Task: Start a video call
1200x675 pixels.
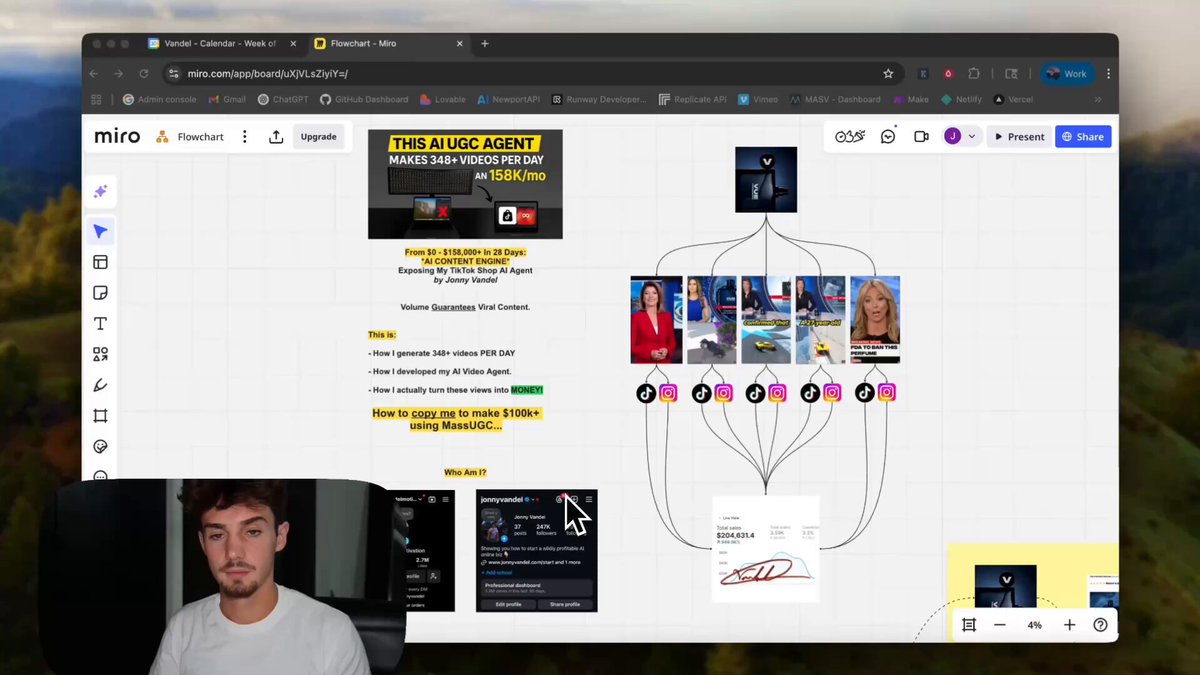Action: pos(921,137)
